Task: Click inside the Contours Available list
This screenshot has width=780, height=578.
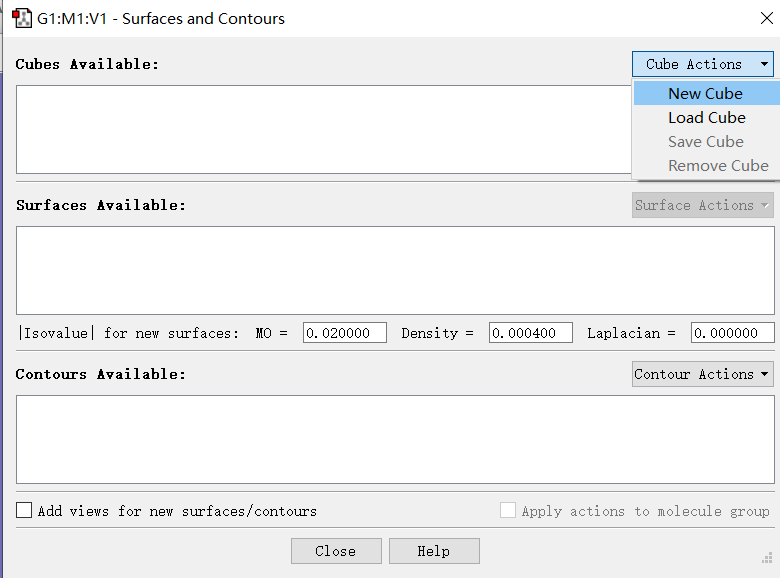Action: (395, 440)
